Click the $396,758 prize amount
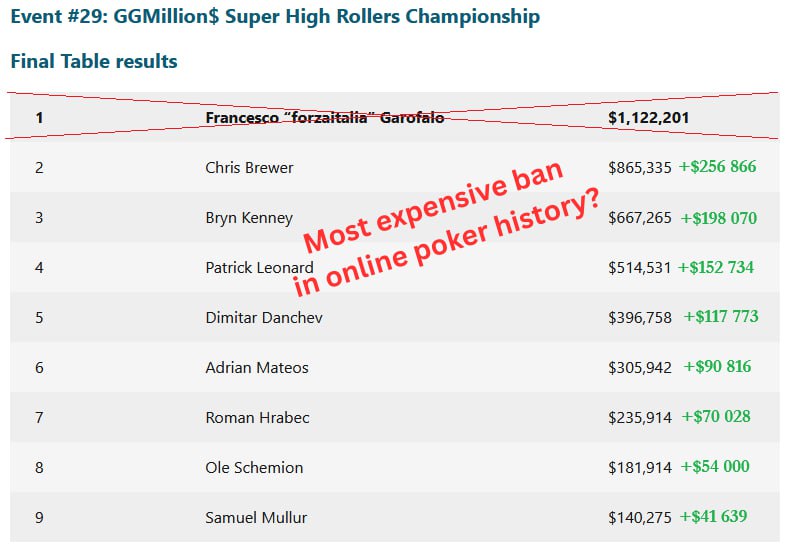The width and height of the screenshot is (786, 545). tap(640, 318)
